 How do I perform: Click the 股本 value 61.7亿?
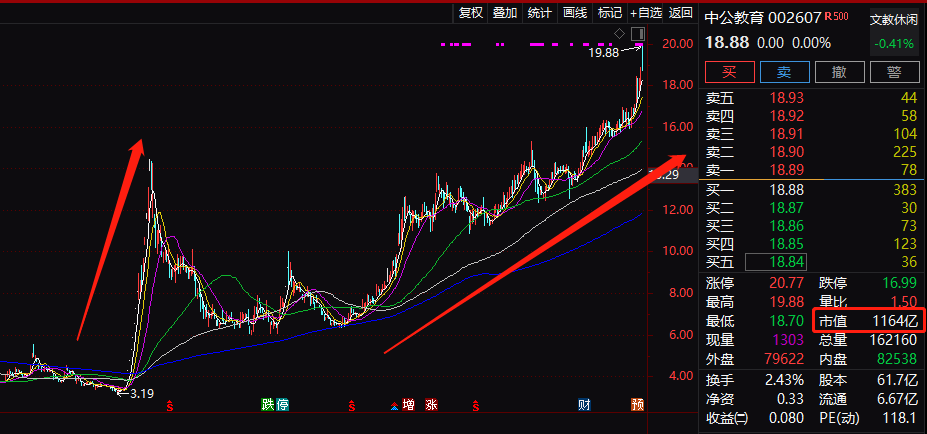(899, 380)
